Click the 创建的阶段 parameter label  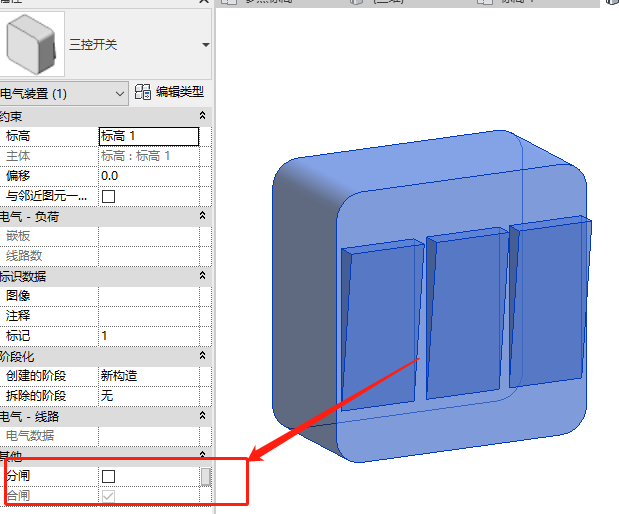pos(36,376)
